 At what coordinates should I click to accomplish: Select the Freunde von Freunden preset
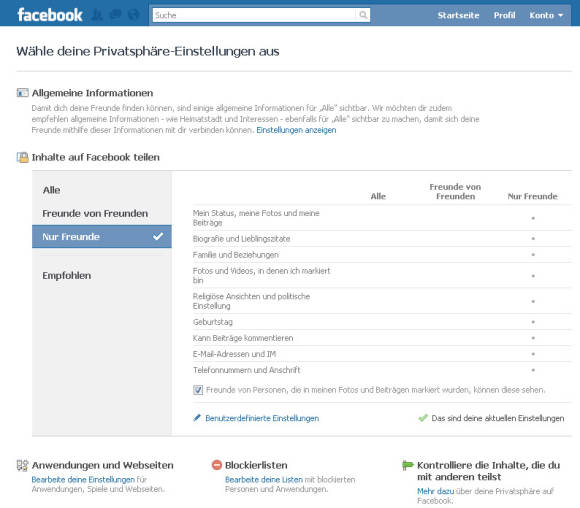[102, 213]
